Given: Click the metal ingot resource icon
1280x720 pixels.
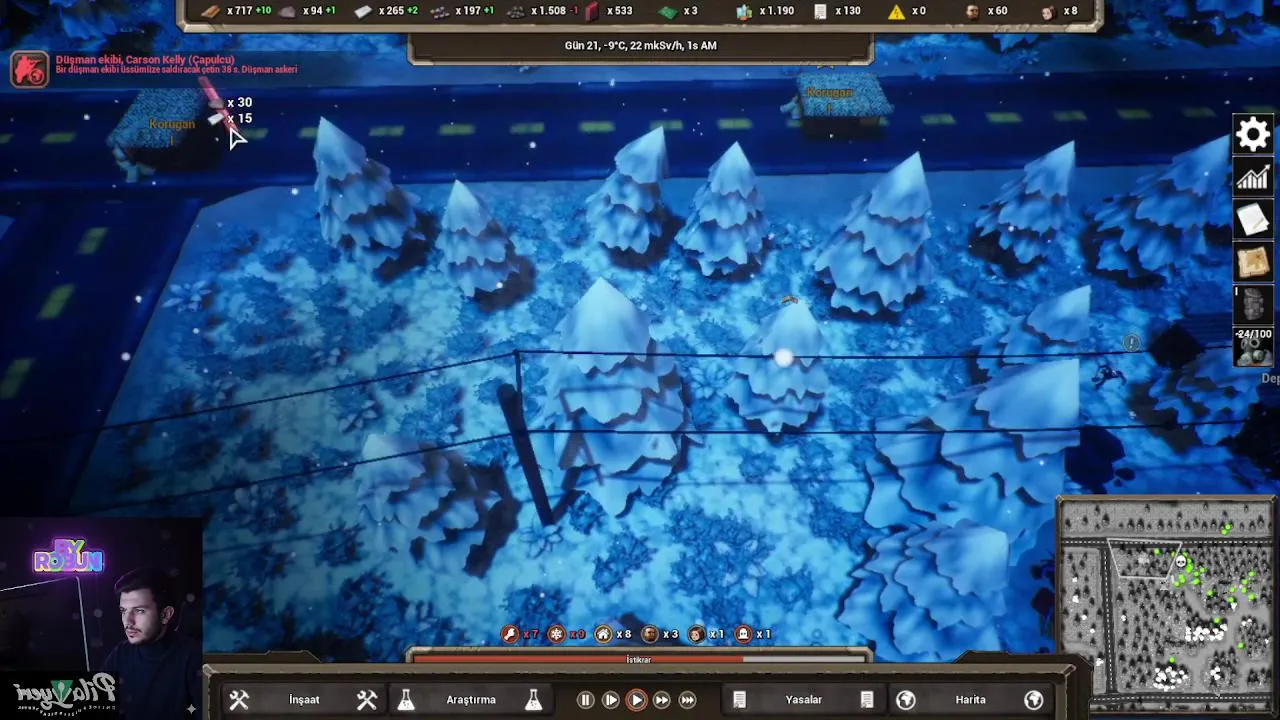Looking at the screenshot, I should tap(364, 11).
